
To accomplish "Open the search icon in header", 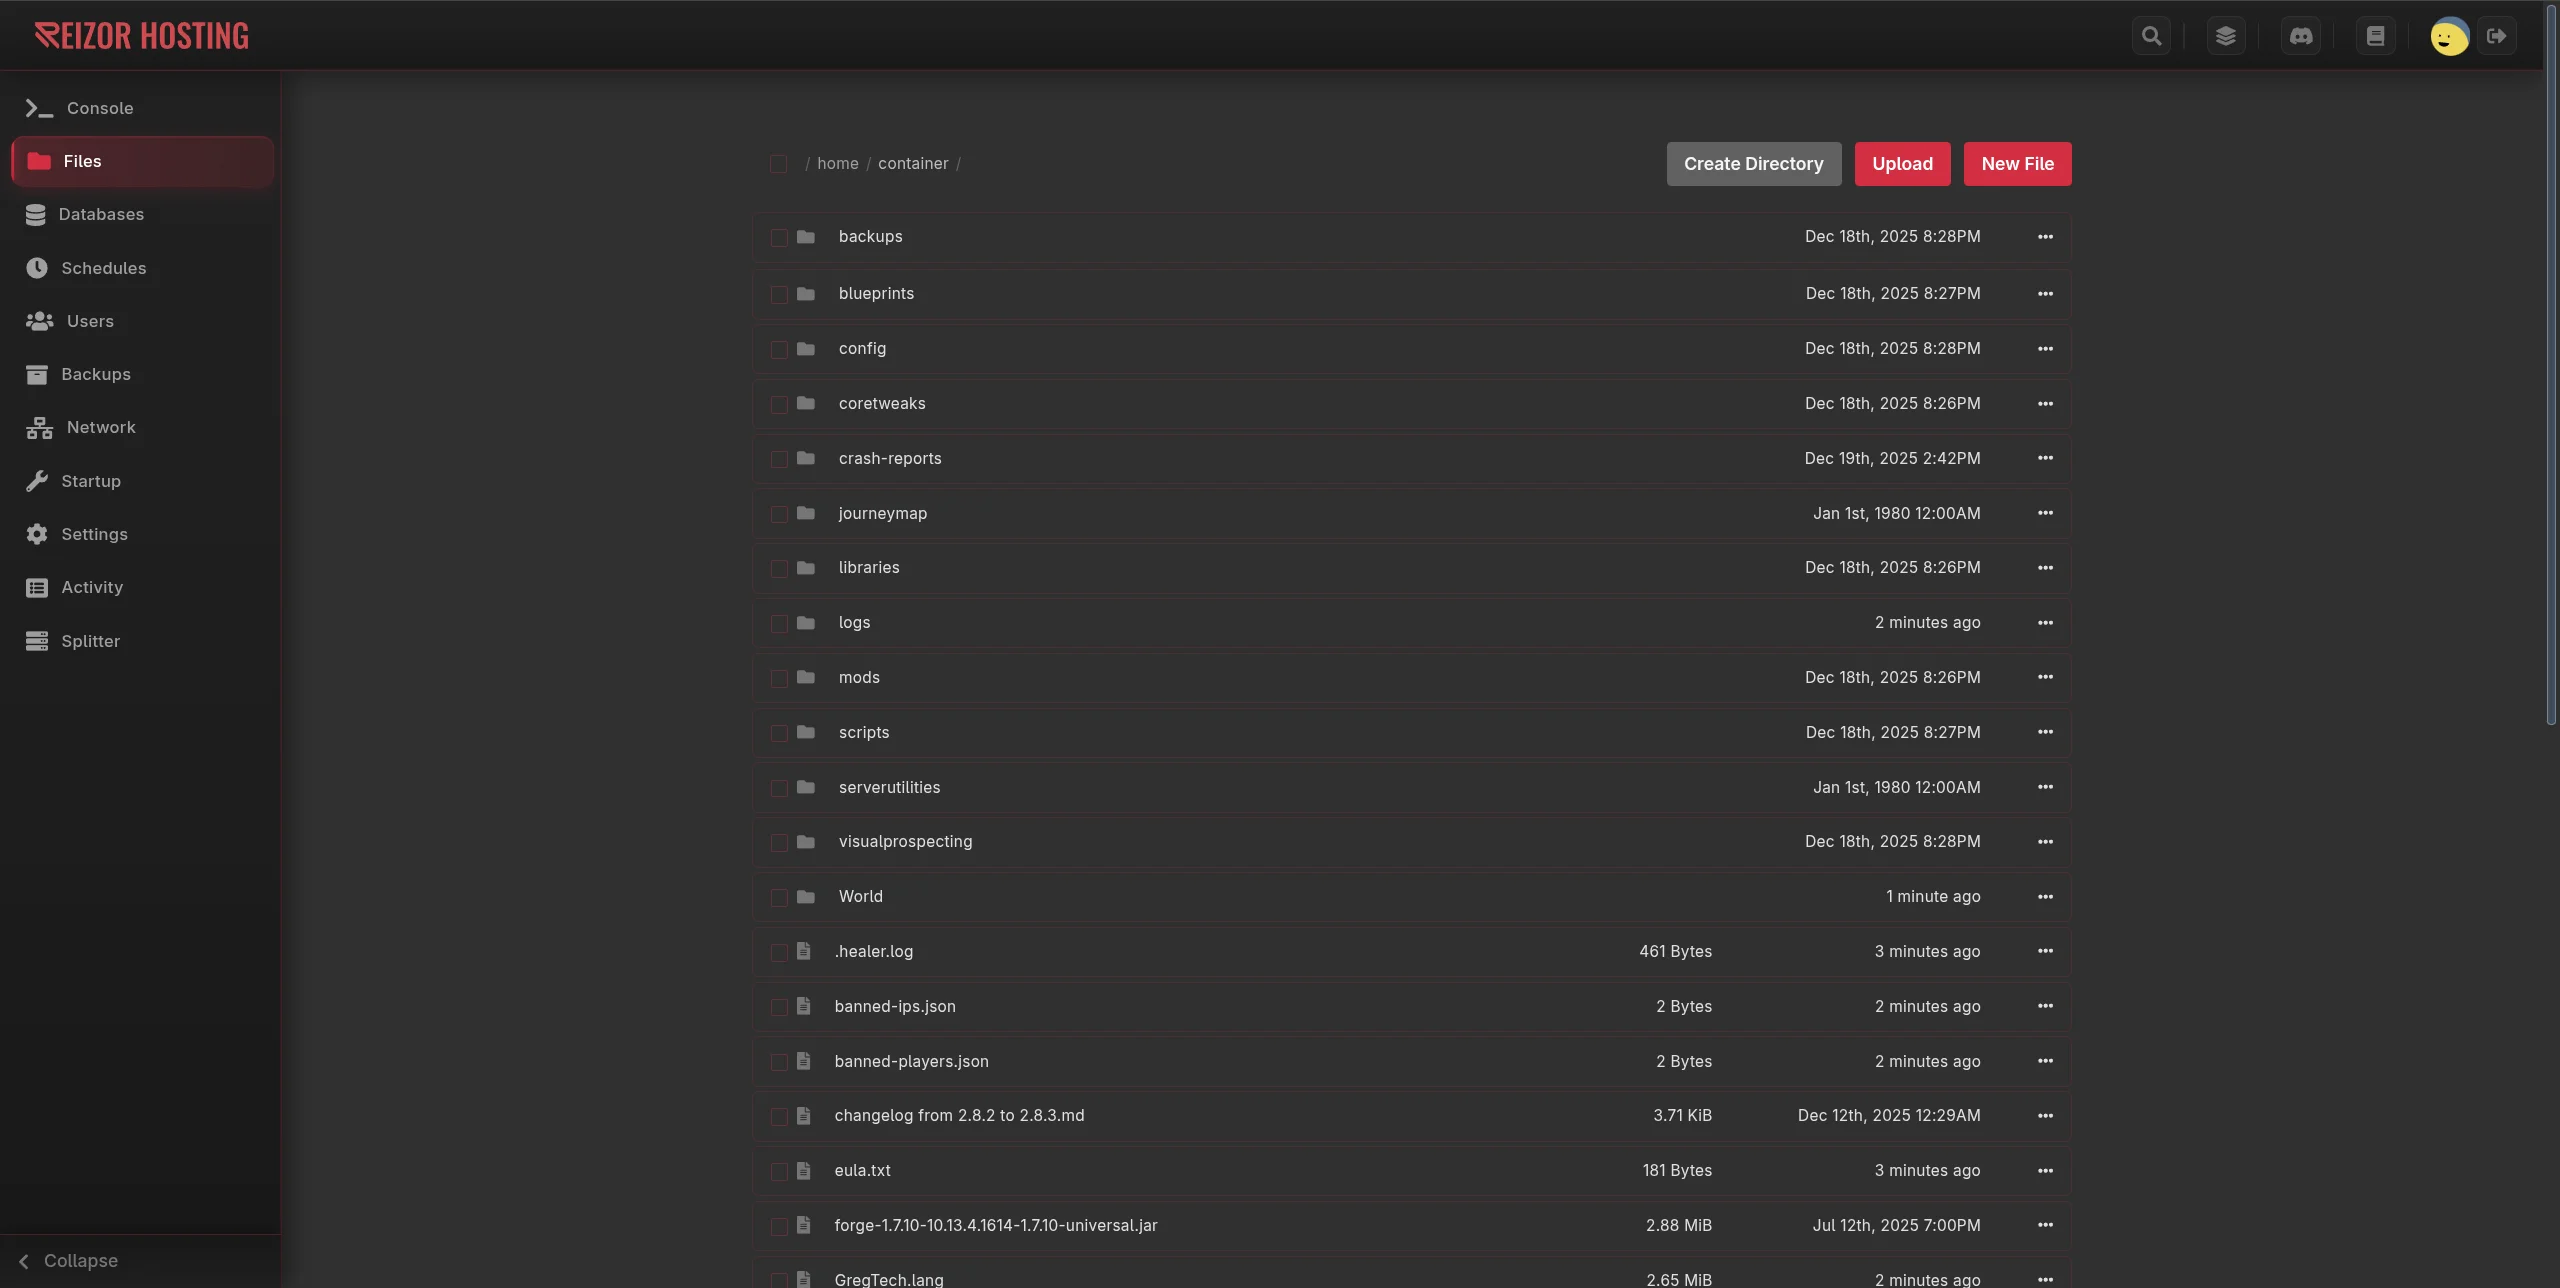I will tap(2151, 36).
